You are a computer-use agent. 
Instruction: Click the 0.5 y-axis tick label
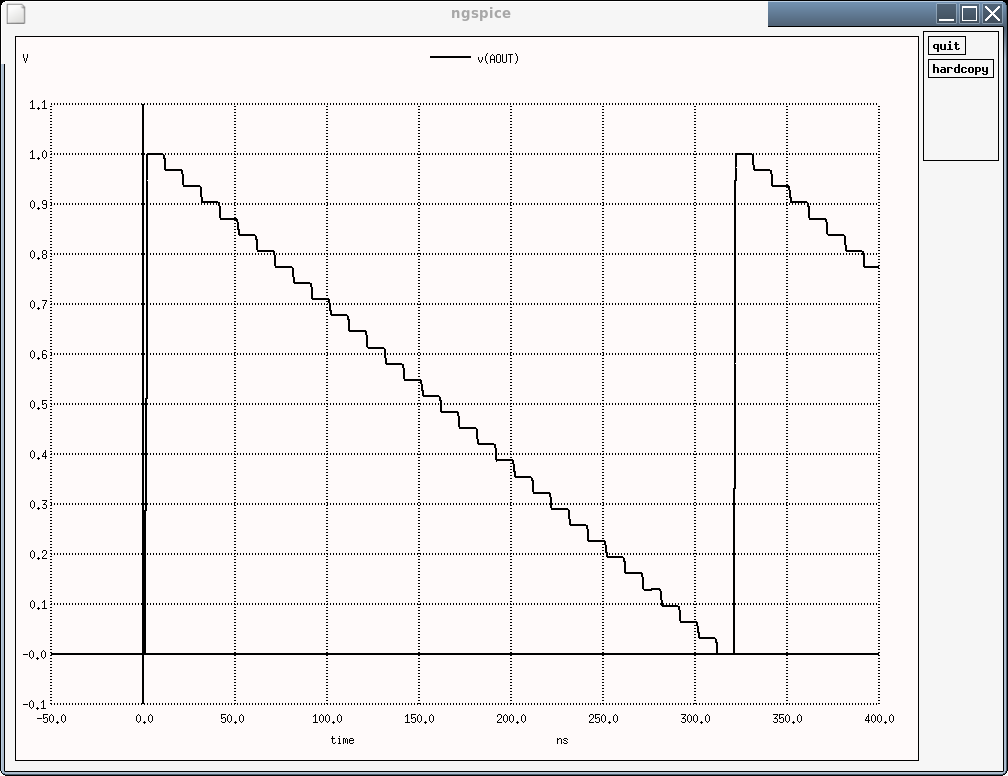click(x=37, y=405)
